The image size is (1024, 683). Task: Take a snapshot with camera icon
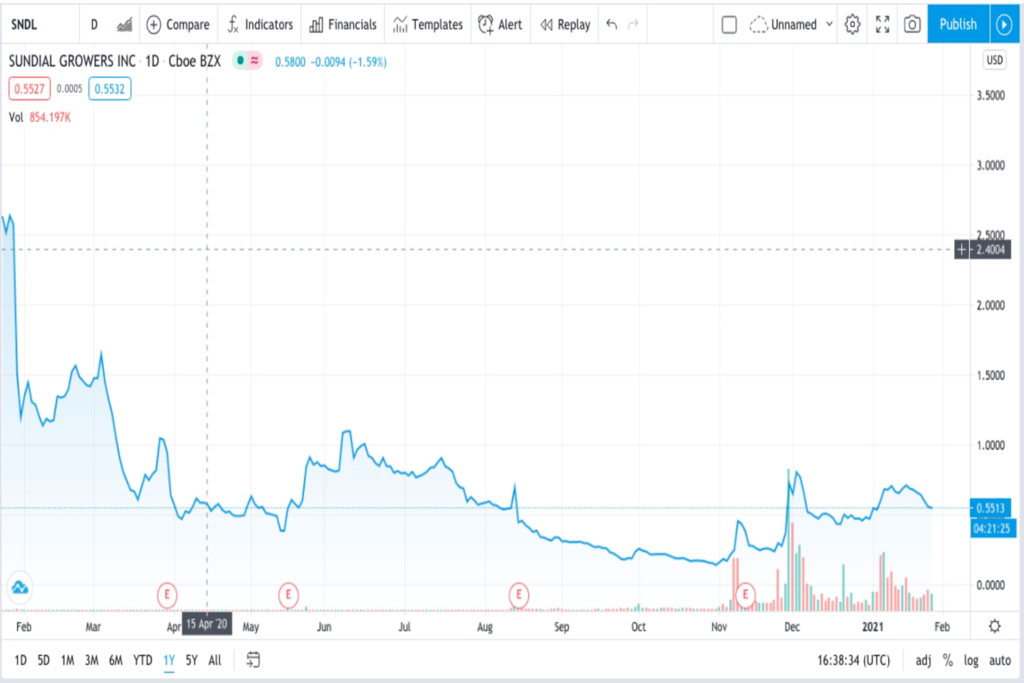pyautogui.click(x=912, y=25)
